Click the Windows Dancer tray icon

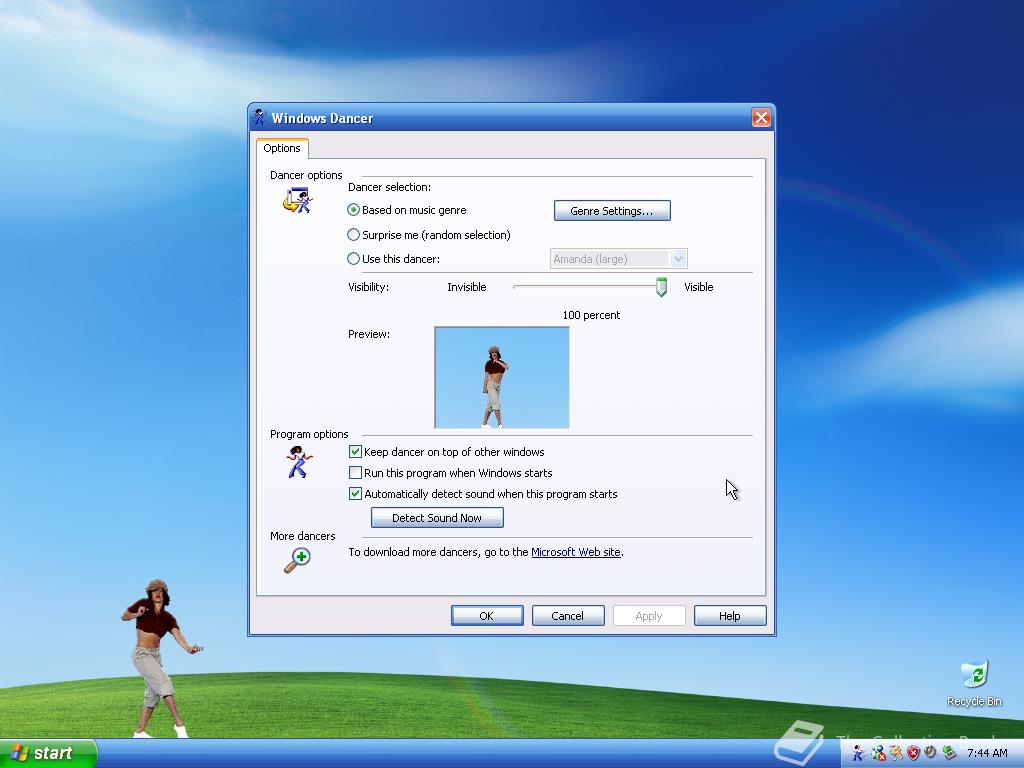(858, 753)
